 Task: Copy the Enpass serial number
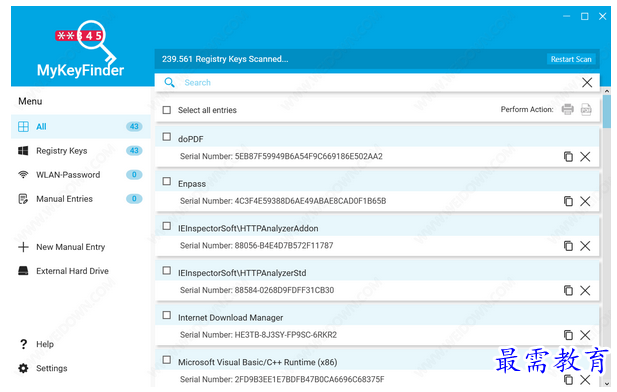(568, 201)
